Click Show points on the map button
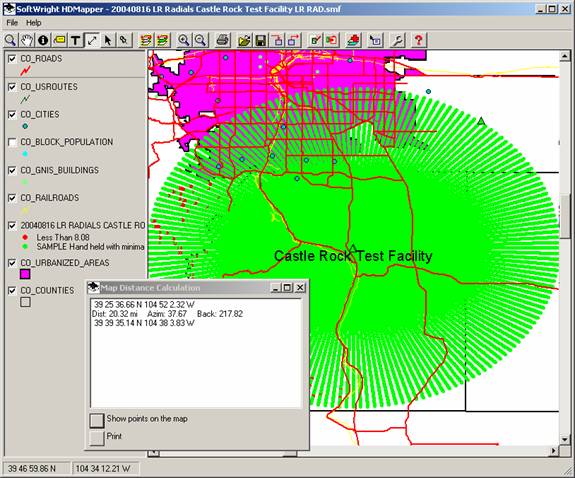 point(97,420)
